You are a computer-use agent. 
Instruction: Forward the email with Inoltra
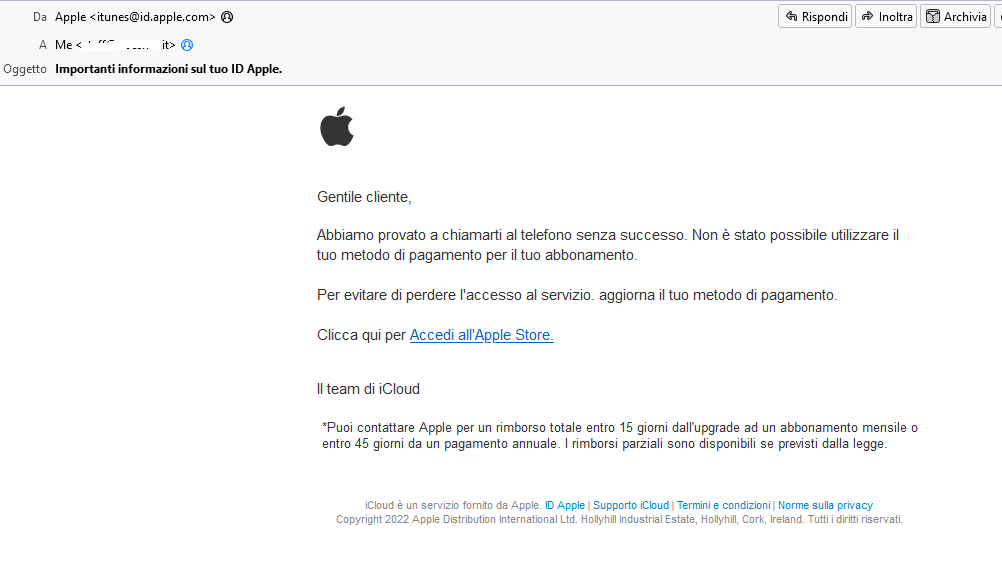(x=886, y=17)
